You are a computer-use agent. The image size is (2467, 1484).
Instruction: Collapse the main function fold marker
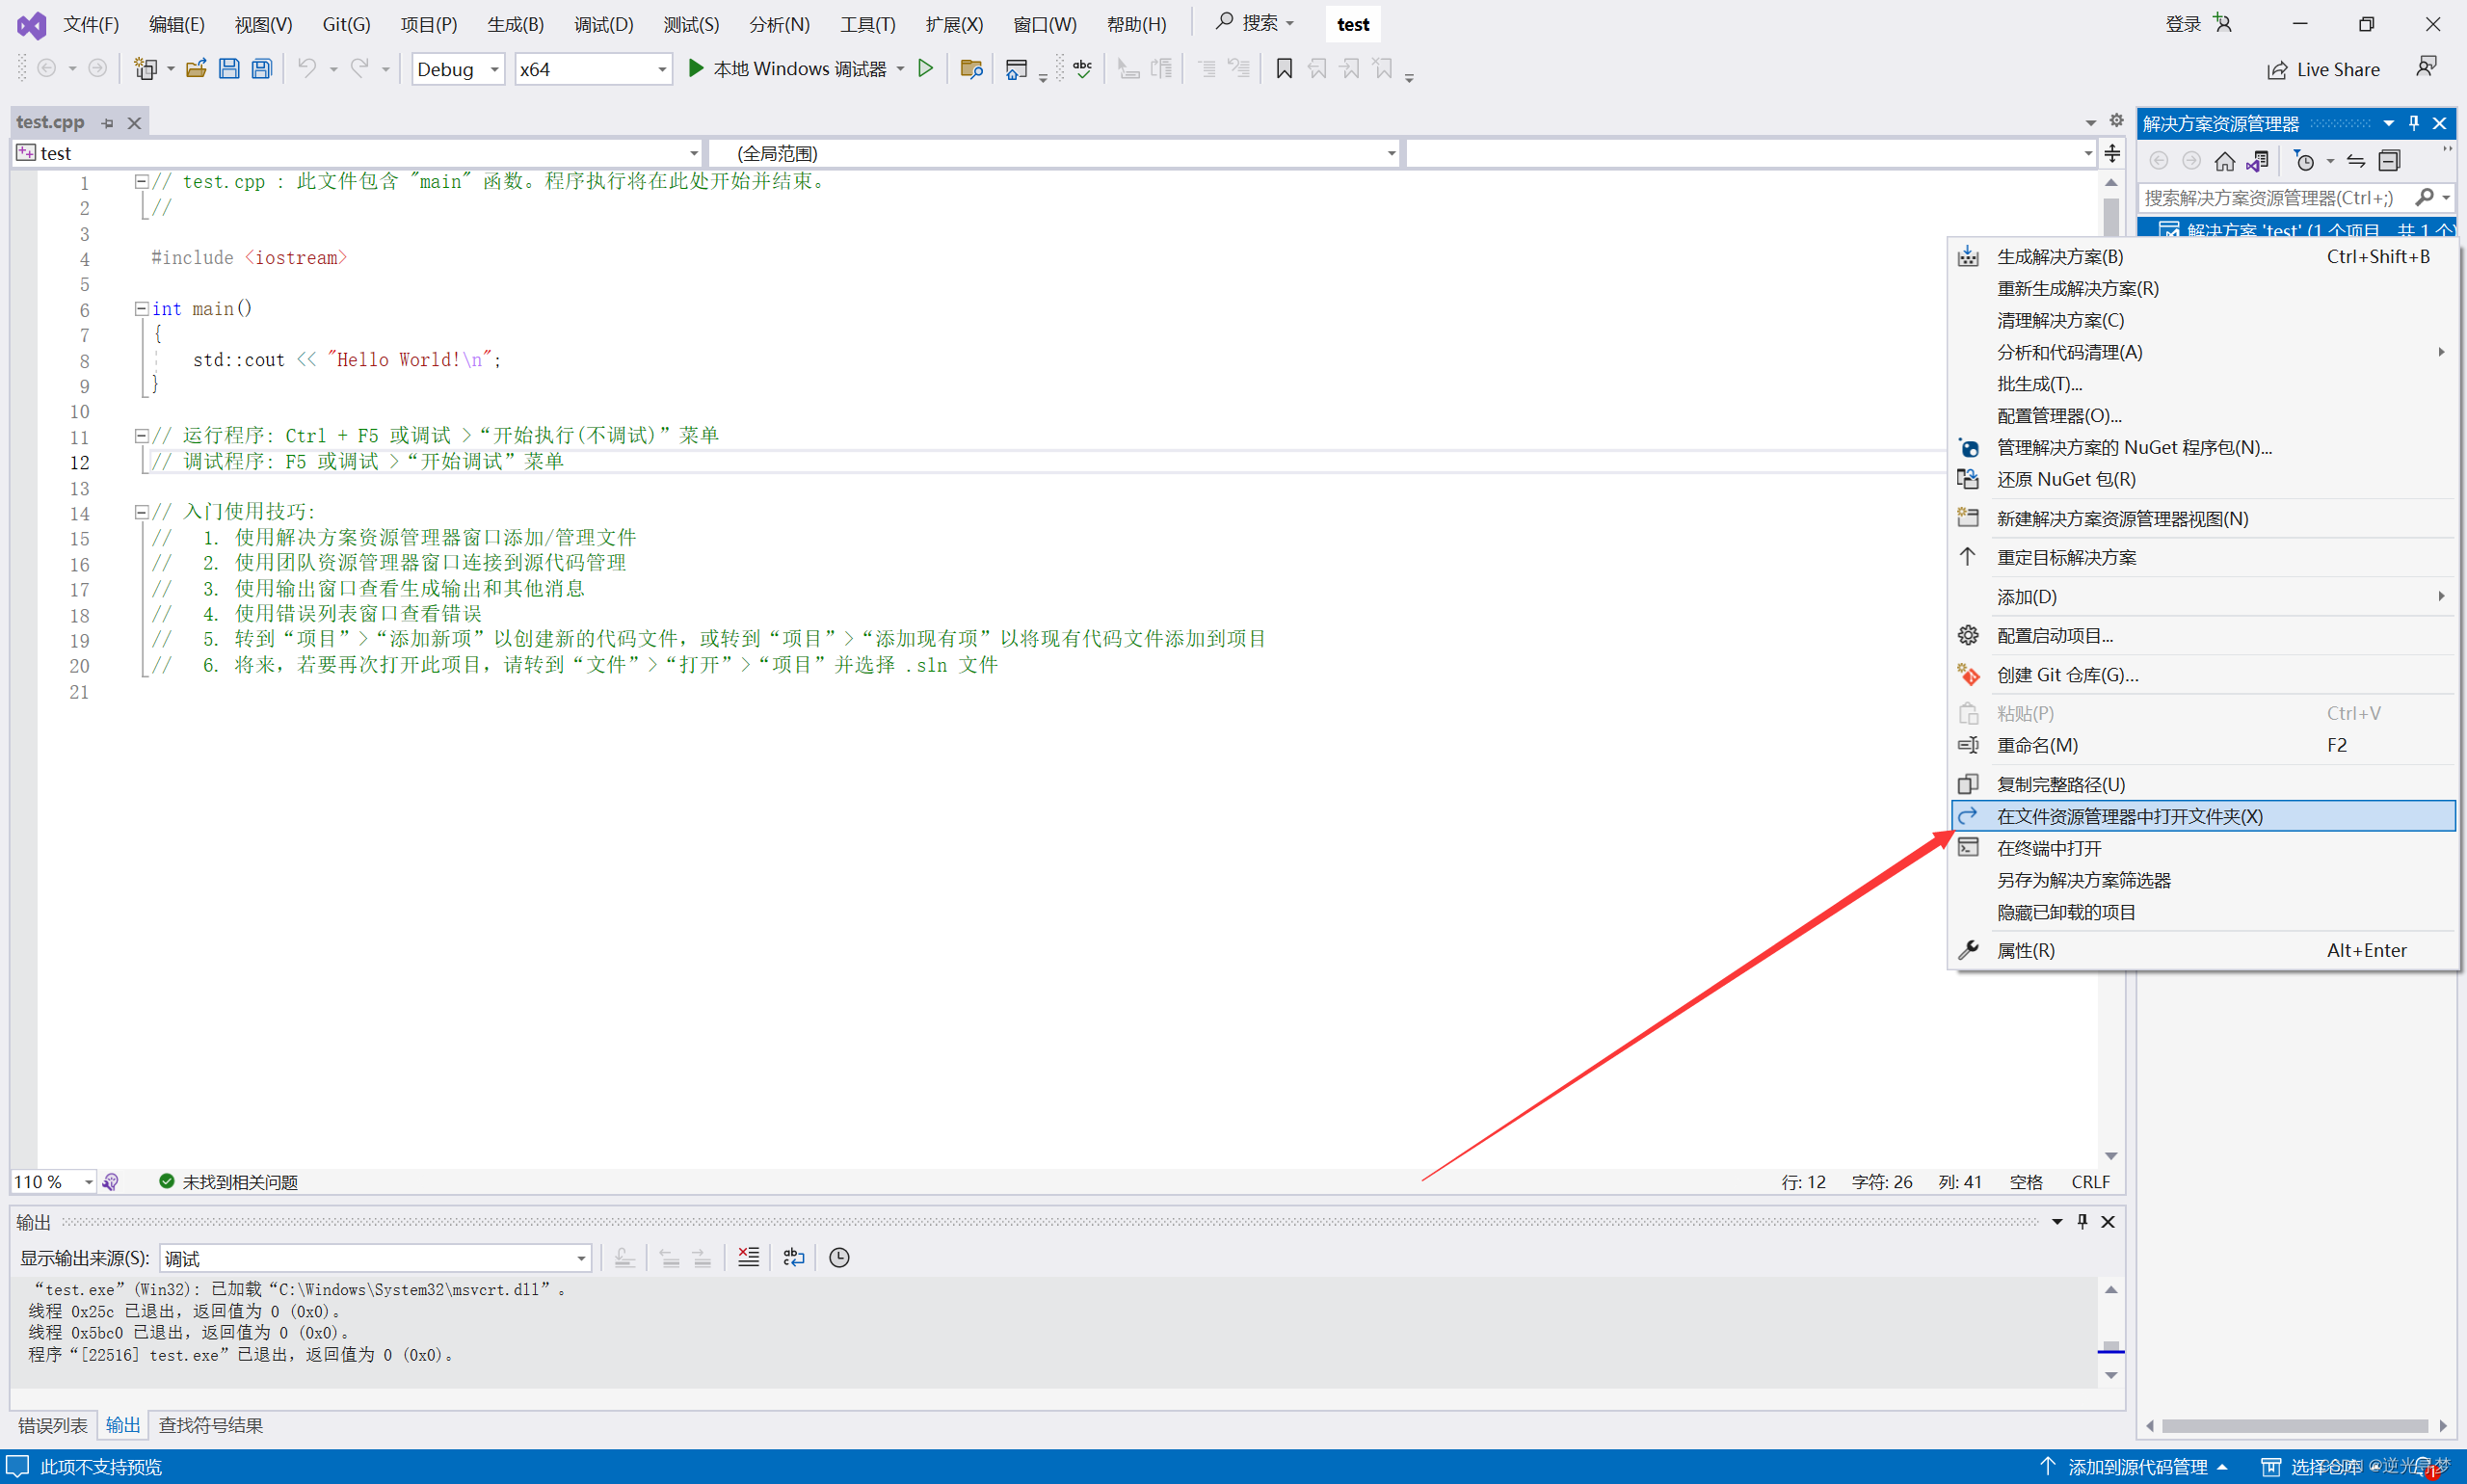click(x=141, y=309)
